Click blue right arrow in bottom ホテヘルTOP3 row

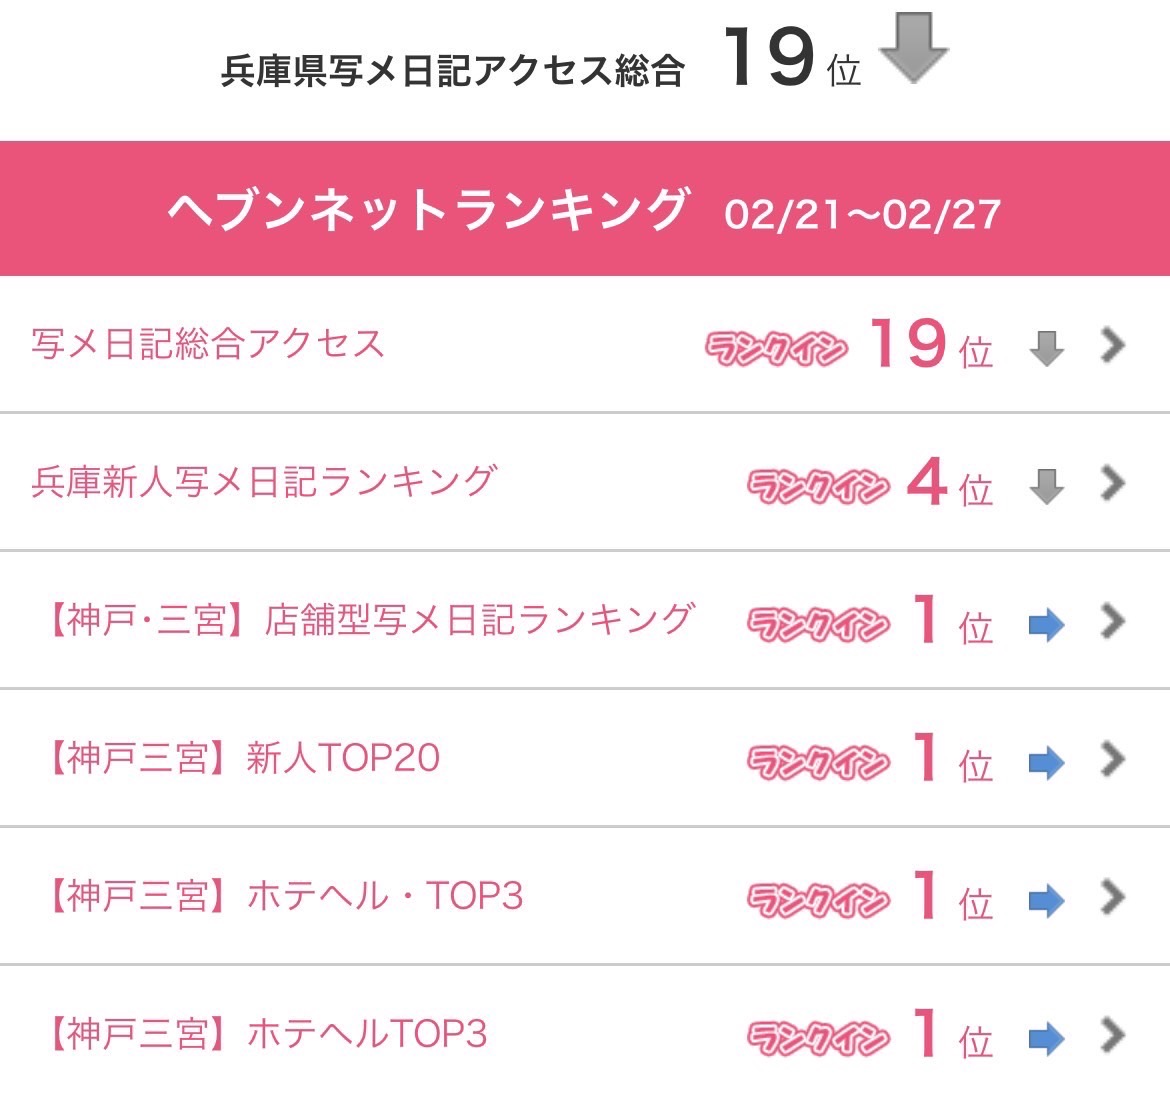tap(1046, 1039)
